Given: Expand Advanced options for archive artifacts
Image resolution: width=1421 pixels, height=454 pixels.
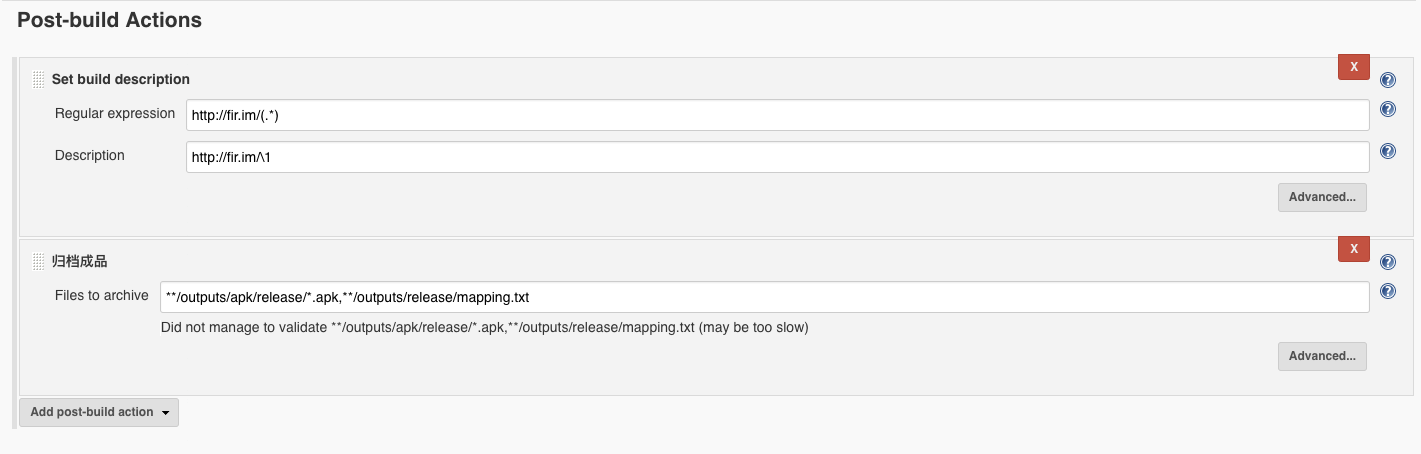Looking at the screenshot, I should pyautogui.click(x=1322, y=356).
